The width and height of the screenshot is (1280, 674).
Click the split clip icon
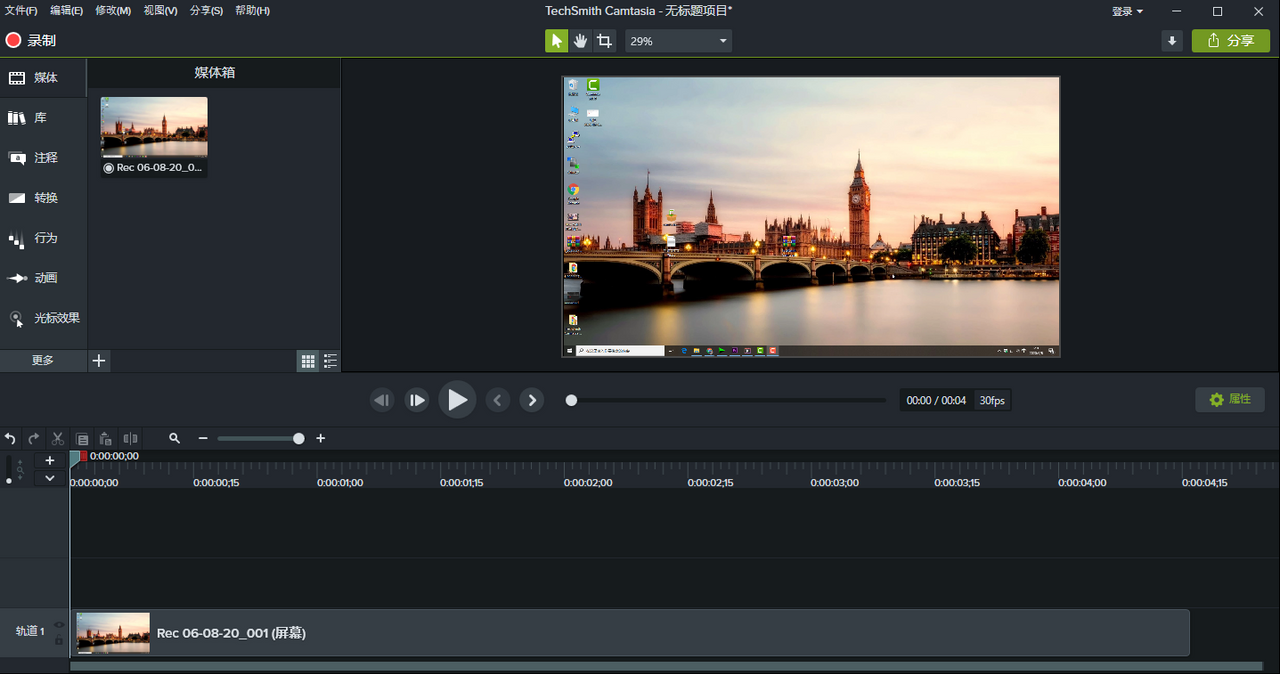(x=130, y=439)
